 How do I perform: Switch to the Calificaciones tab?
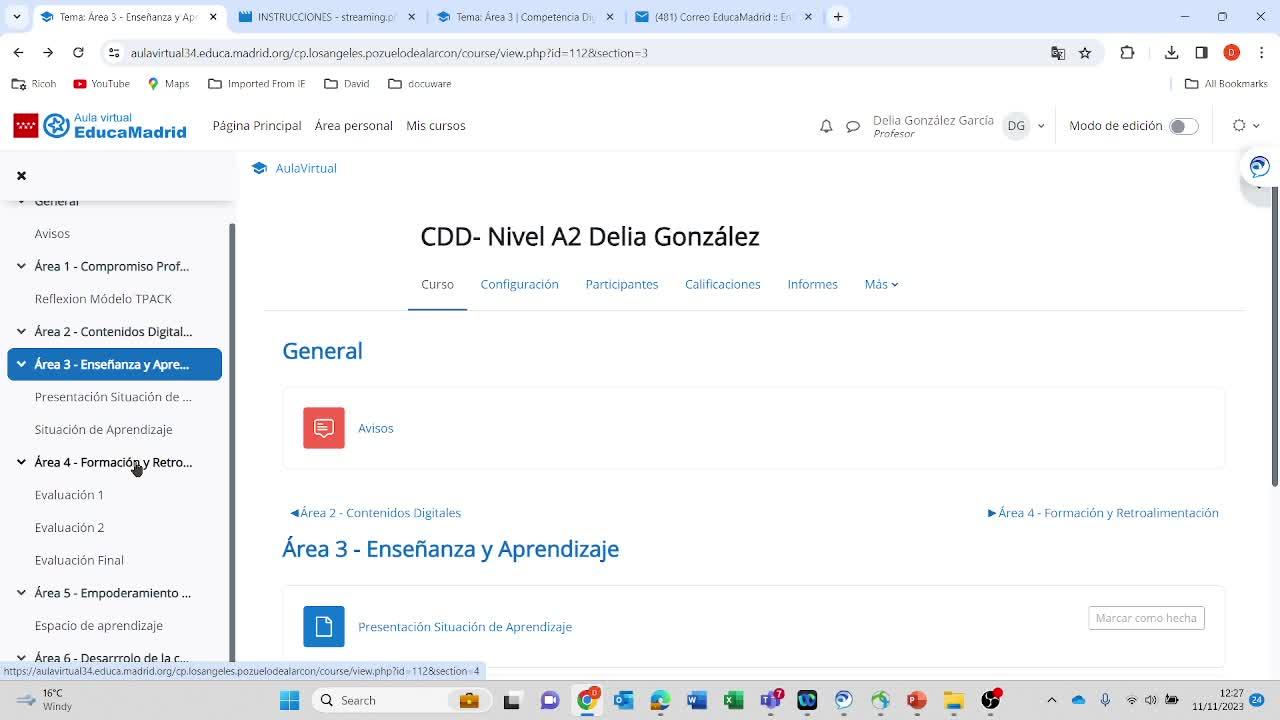pyautogui.click(x=723, y=284)
